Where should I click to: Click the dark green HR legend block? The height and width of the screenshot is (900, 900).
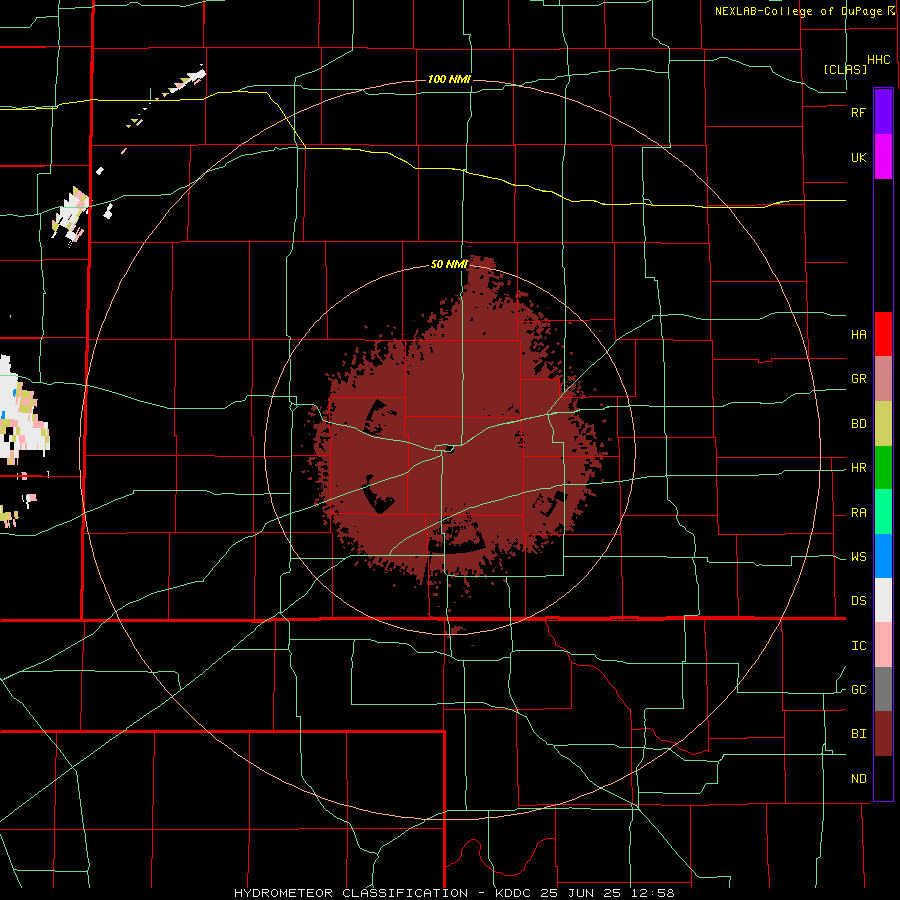[x=883, y=468]
